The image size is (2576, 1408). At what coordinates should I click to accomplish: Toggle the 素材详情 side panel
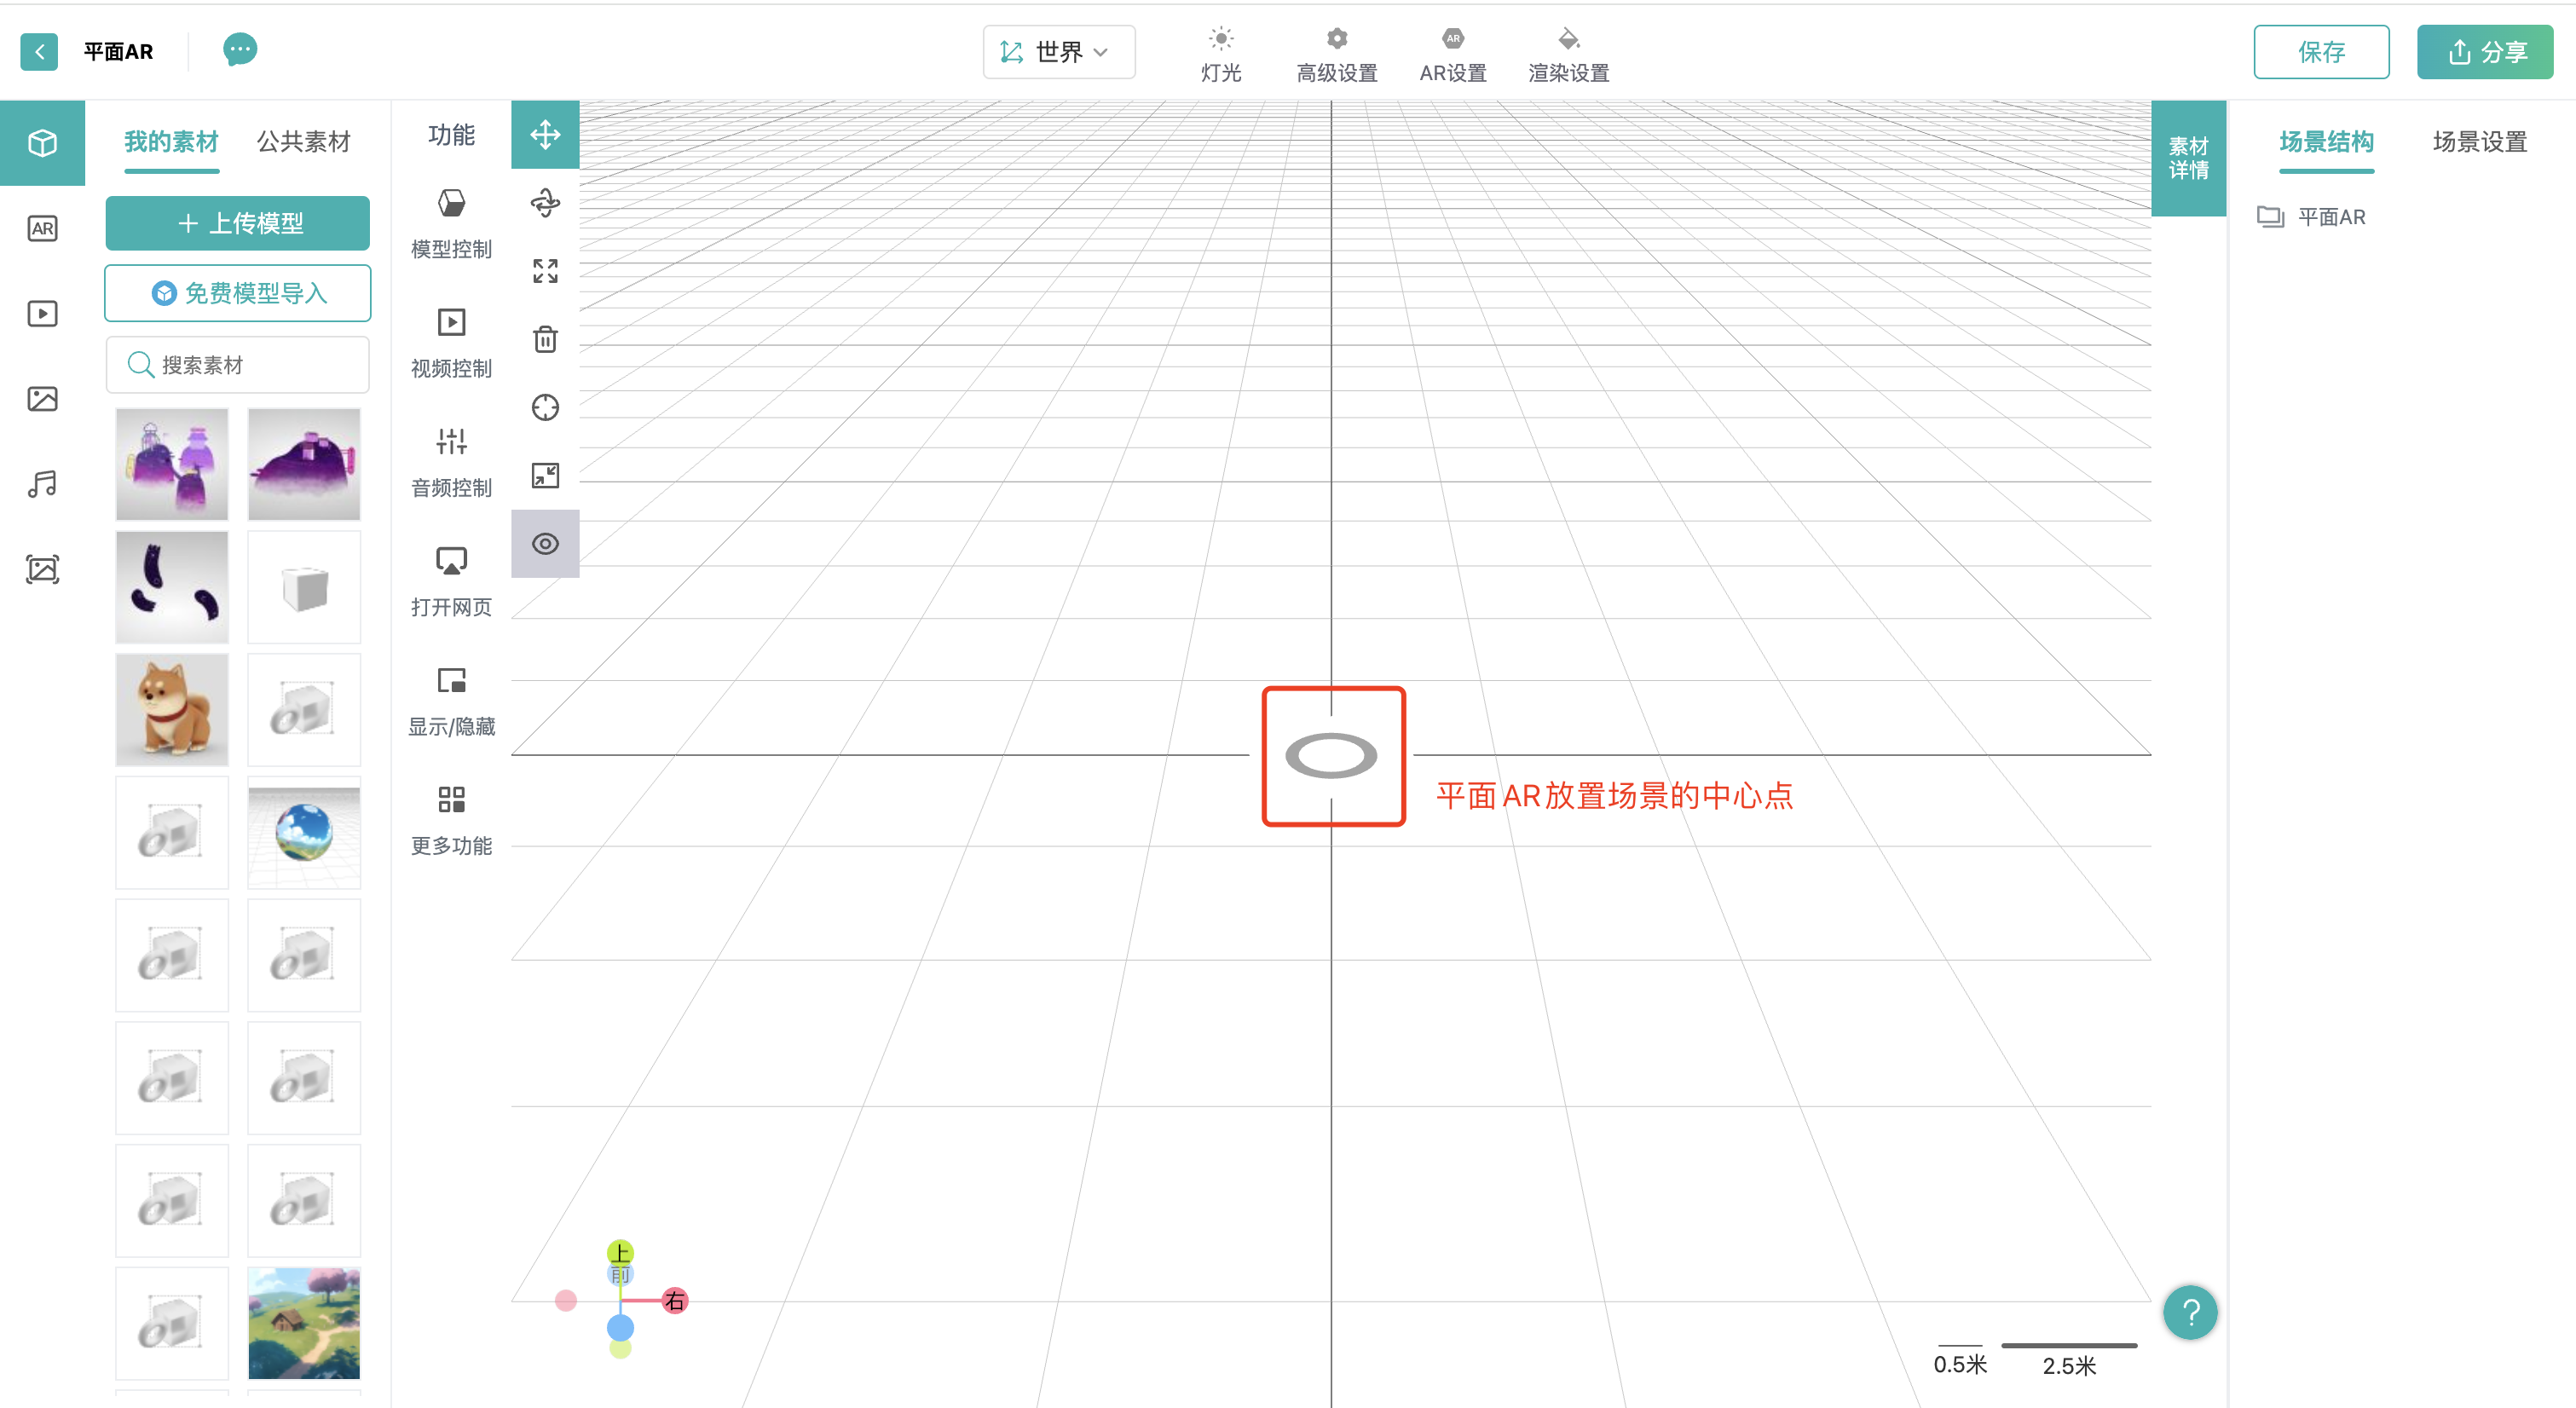click(x=2187, y=158)
